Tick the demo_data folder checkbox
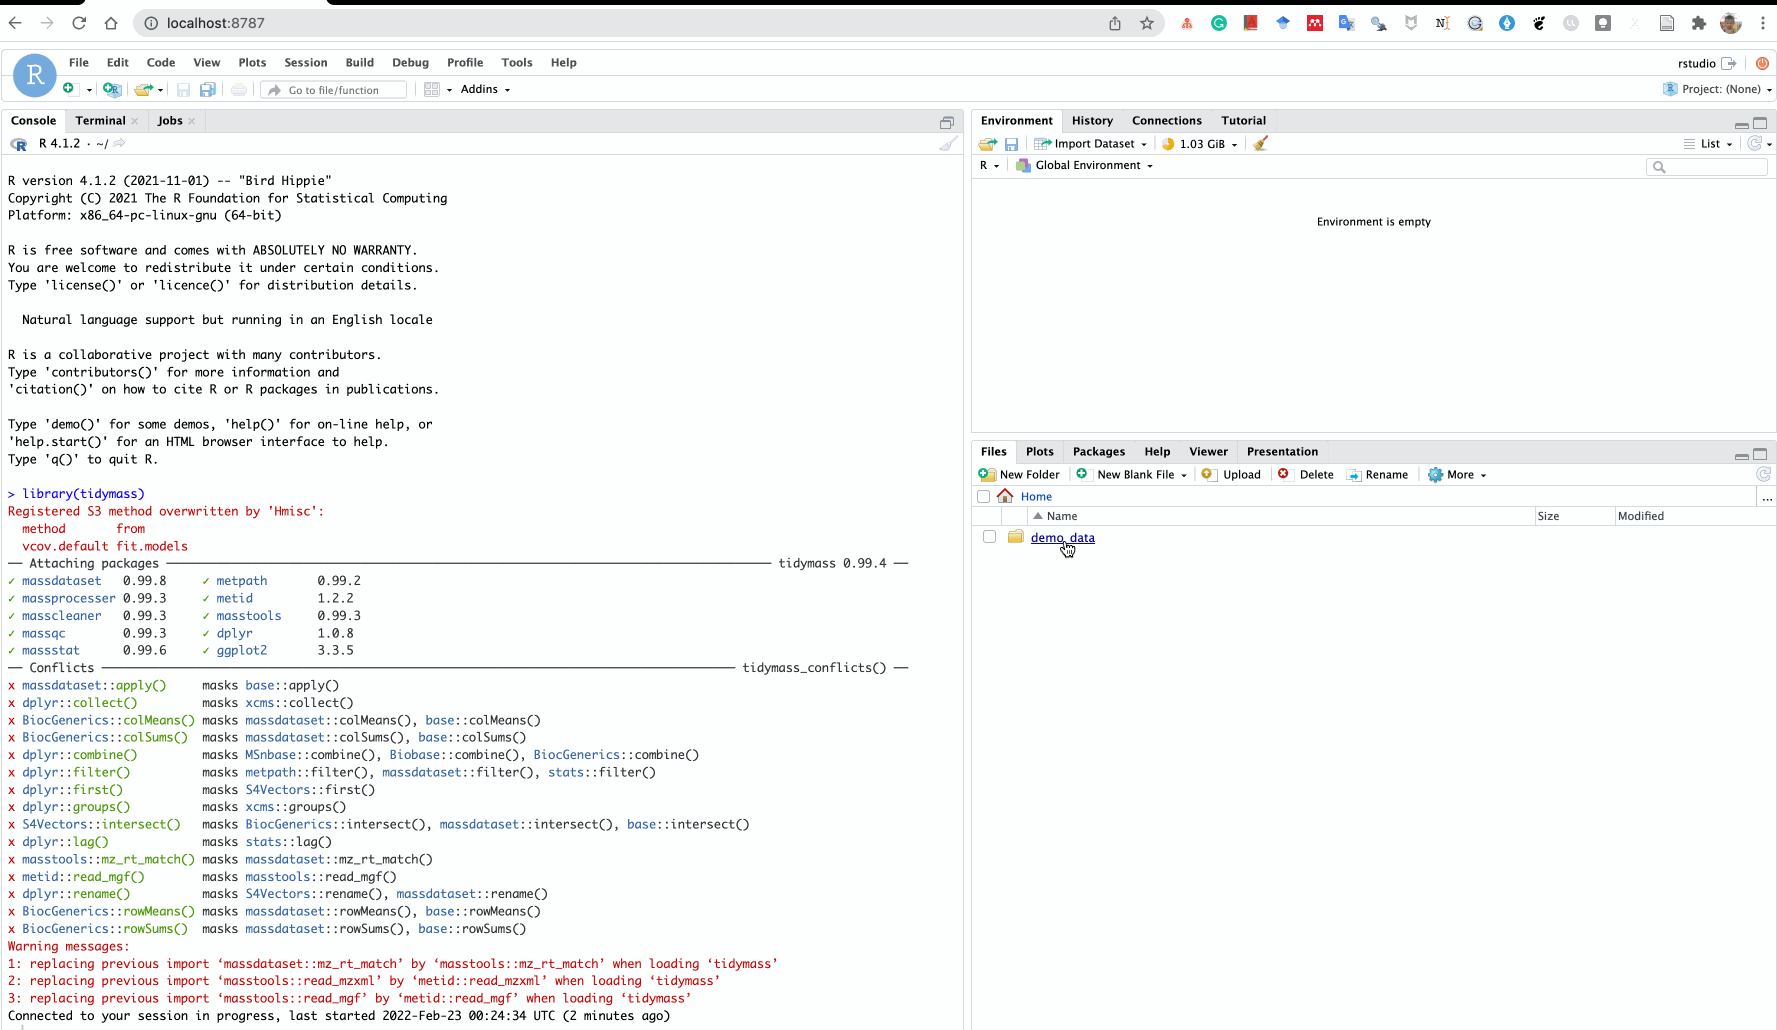Screen dimensions: 1777x1030 pyautogui.click(x=989, y=537)
